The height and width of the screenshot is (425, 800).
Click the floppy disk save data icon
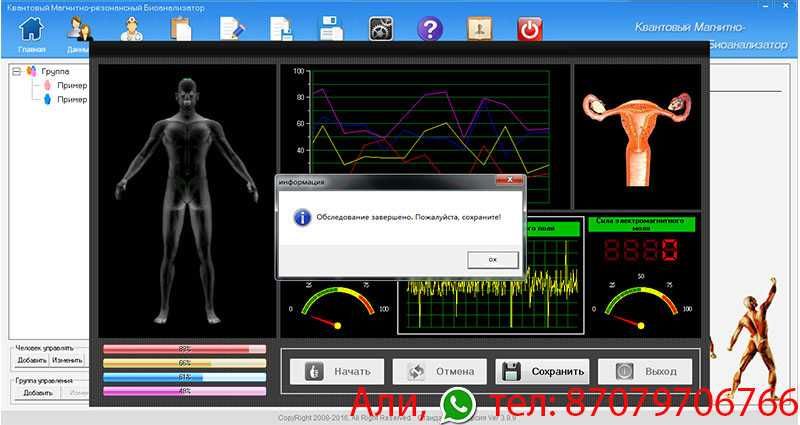(x=331, y=29)
